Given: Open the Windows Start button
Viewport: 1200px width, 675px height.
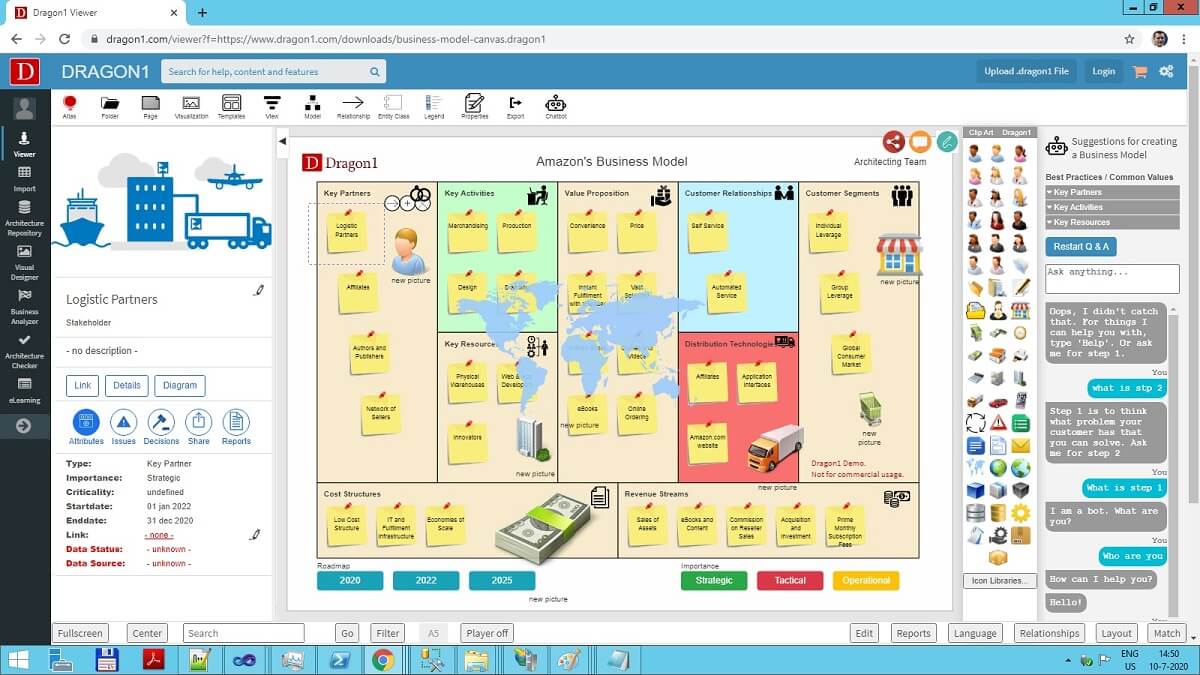Looking at the screenshot, I should (18, 660).
